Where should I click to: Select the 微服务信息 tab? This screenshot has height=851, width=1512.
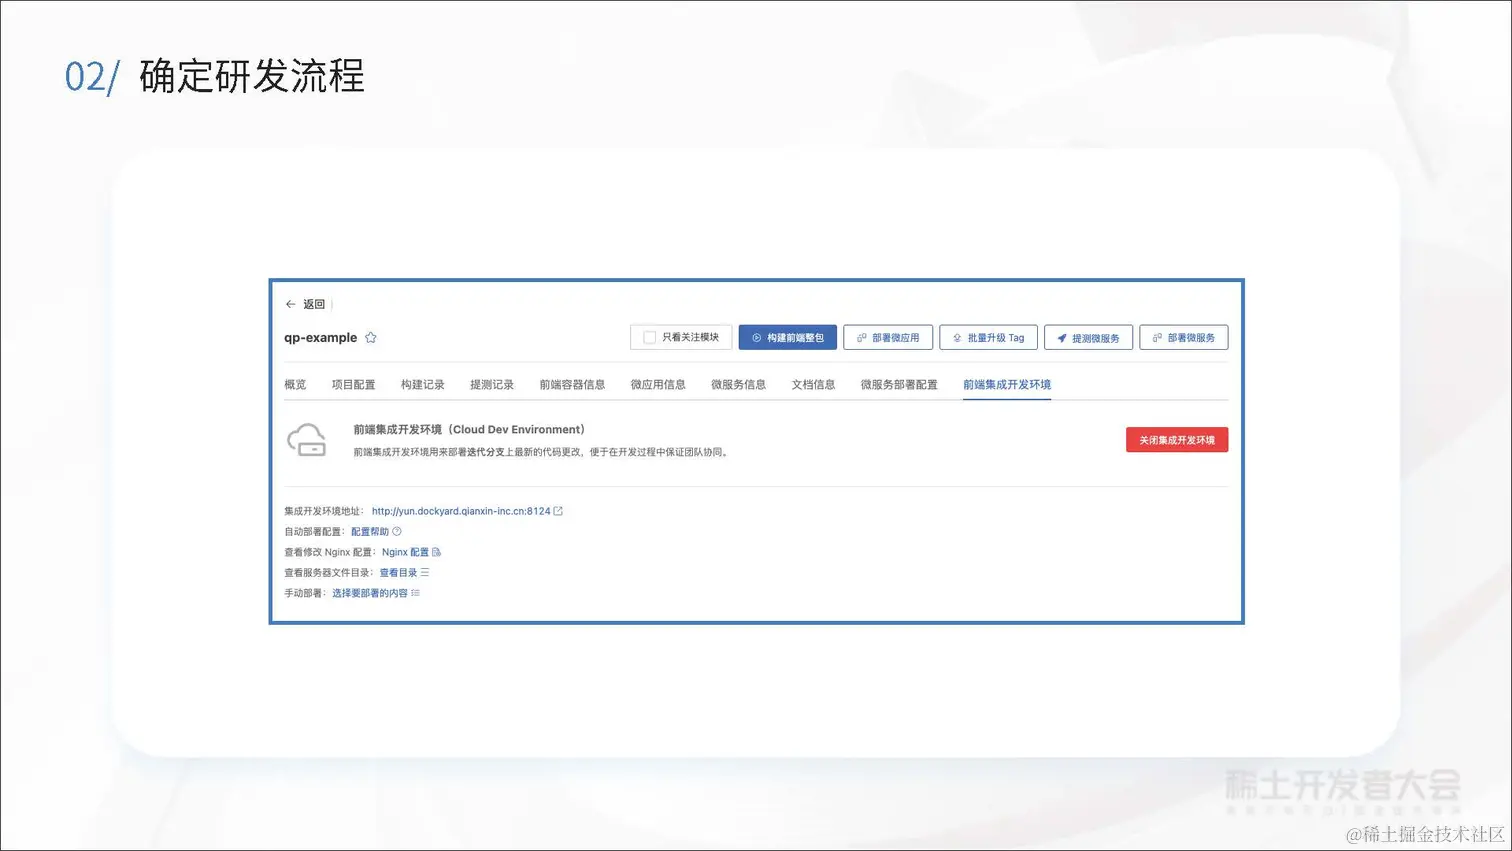[x=739, y=385]
